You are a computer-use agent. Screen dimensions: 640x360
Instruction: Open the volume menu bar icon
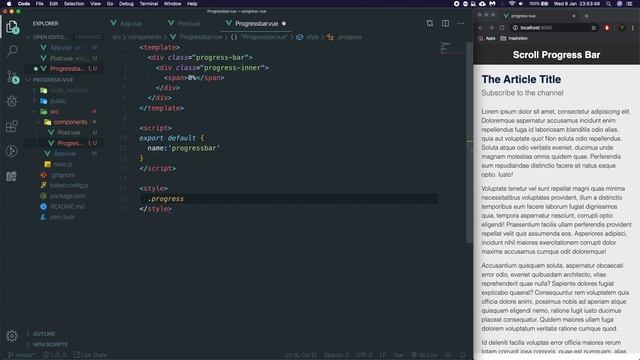coord(521,4)
